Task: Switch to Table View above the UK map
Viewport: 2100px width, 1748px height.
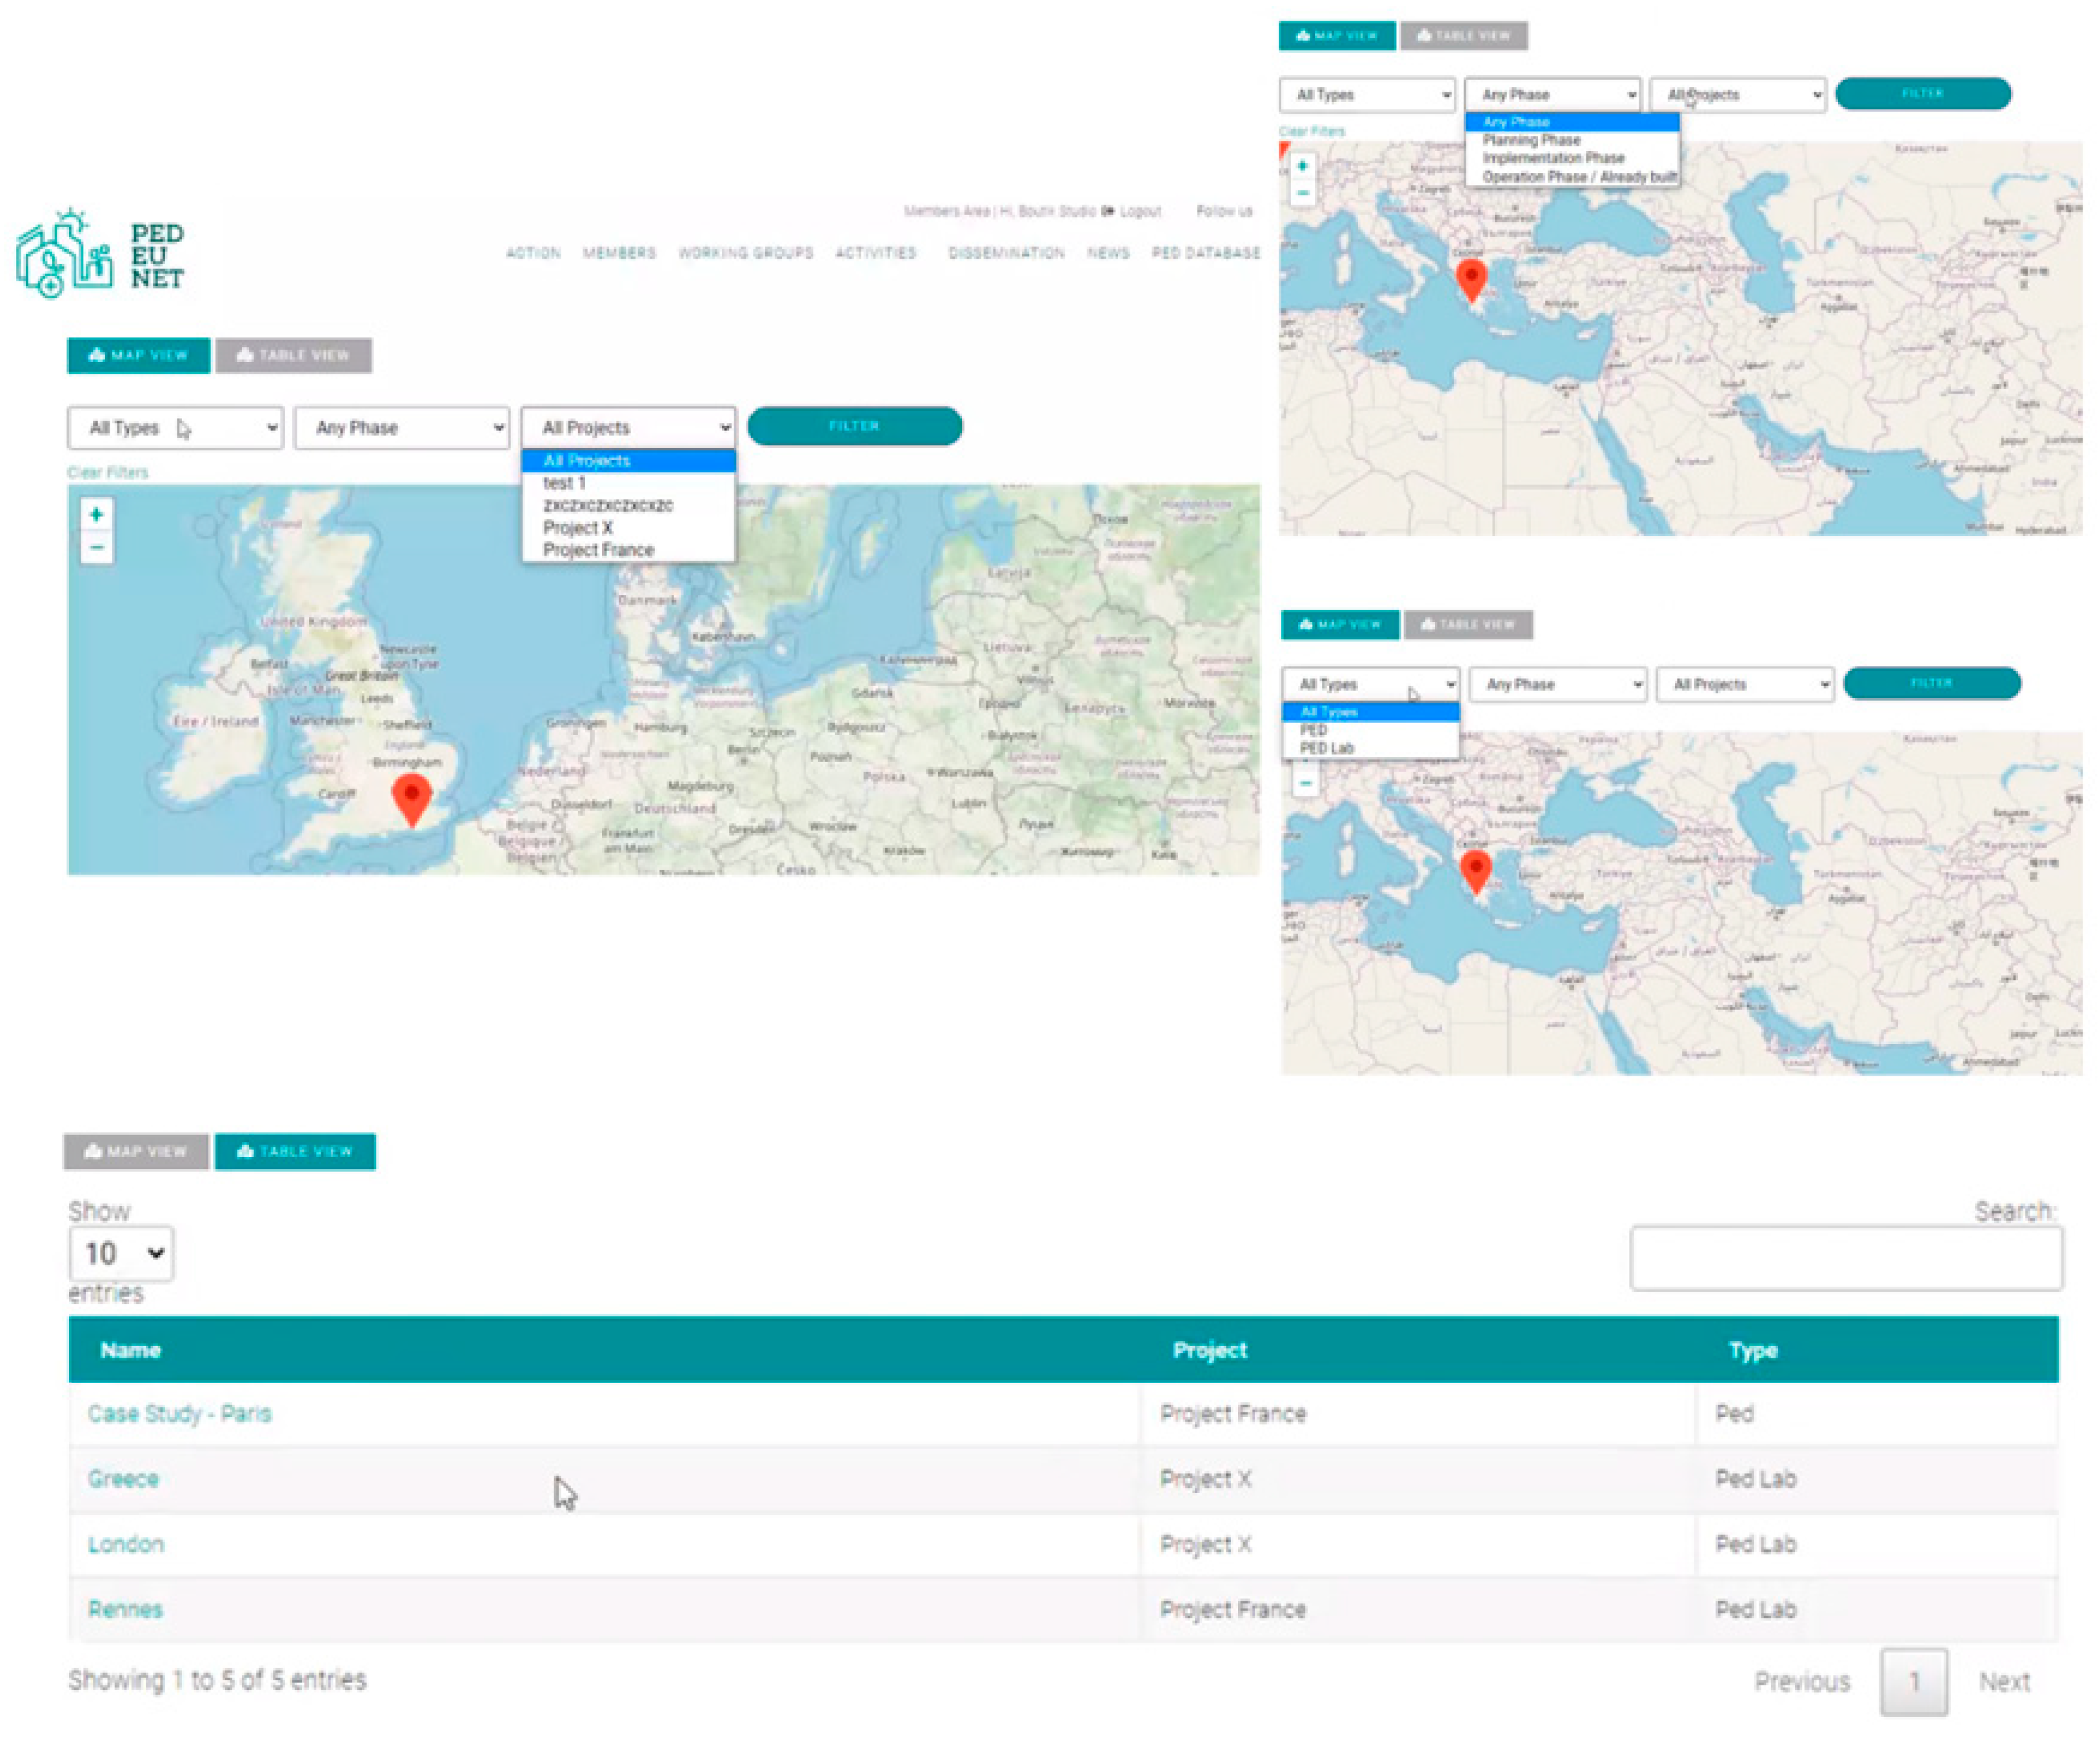Action: point(293,355)
